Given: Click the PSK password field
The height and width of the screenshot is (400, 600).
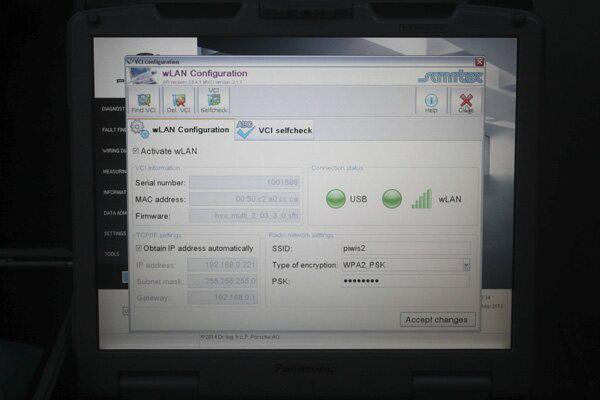Looking at the screenshot, I should point(406,281).
